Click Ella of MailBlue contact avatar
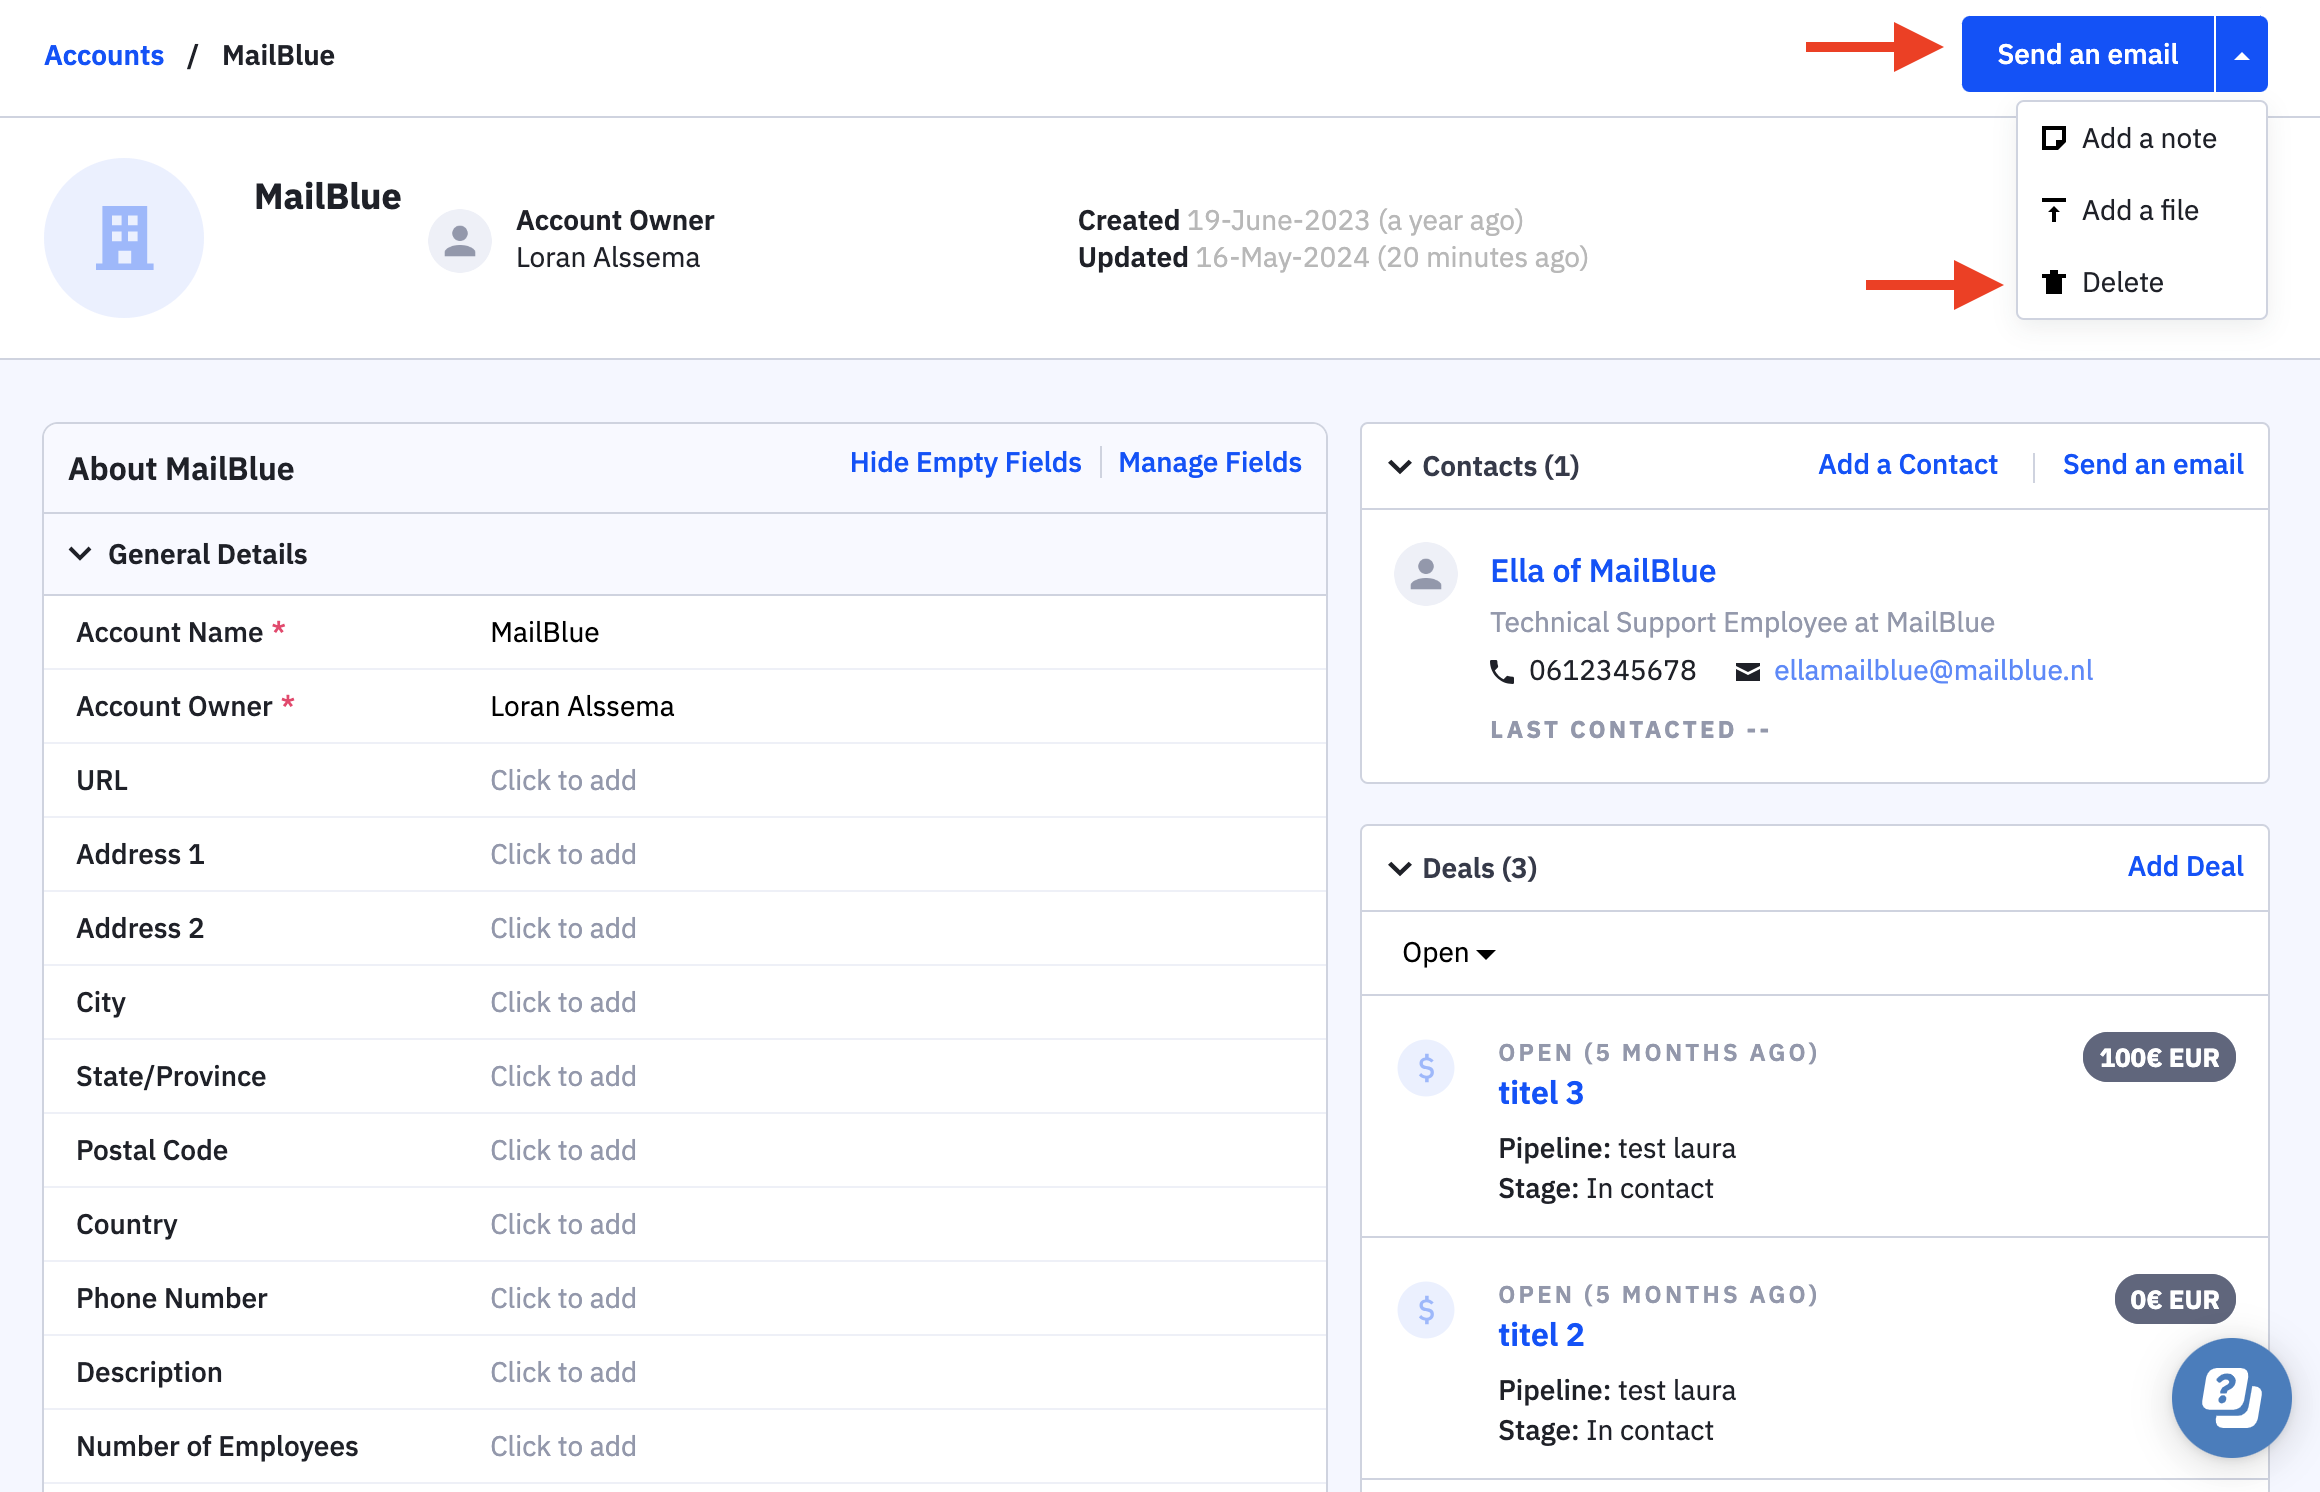 [1426, 574]
